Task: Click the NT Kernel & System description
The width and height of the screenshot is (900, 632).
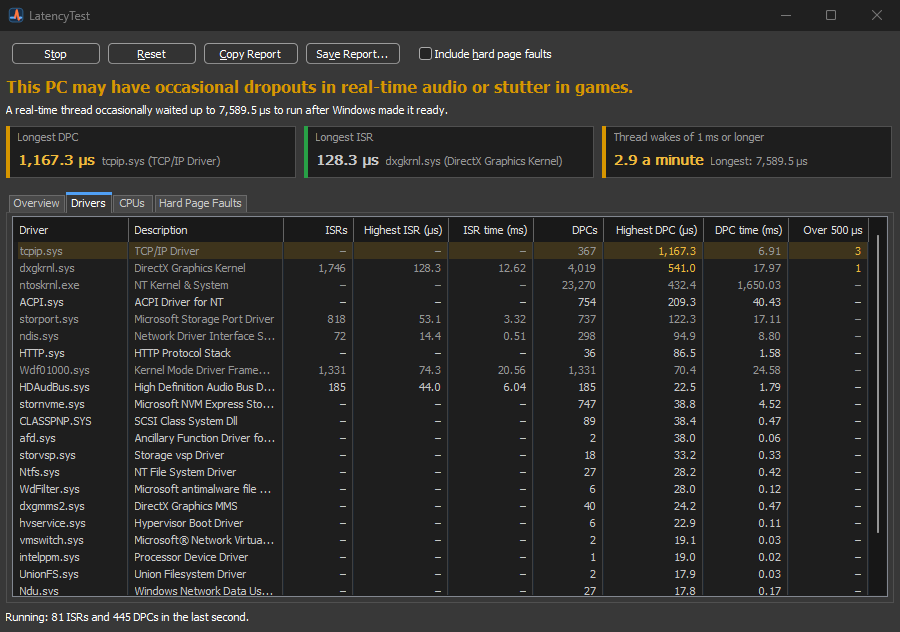Action: click(181, 285)
